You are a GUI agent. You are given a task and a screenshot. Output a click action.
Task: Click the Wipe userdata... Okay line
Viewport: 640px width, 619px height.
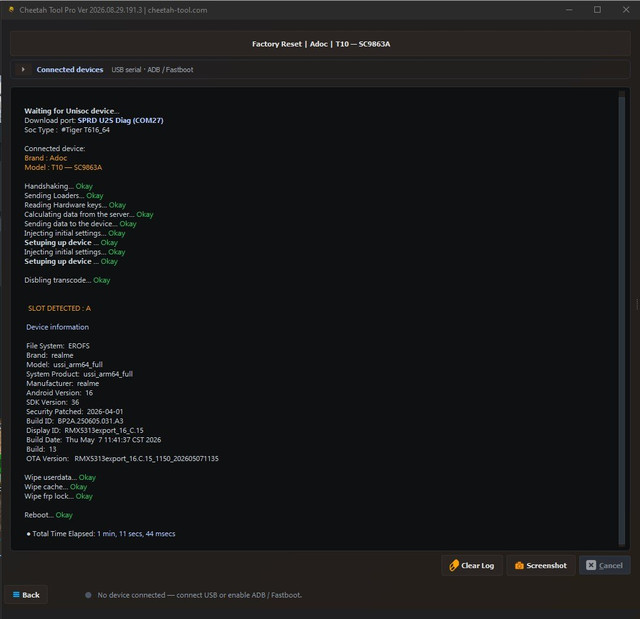point(60,477)
